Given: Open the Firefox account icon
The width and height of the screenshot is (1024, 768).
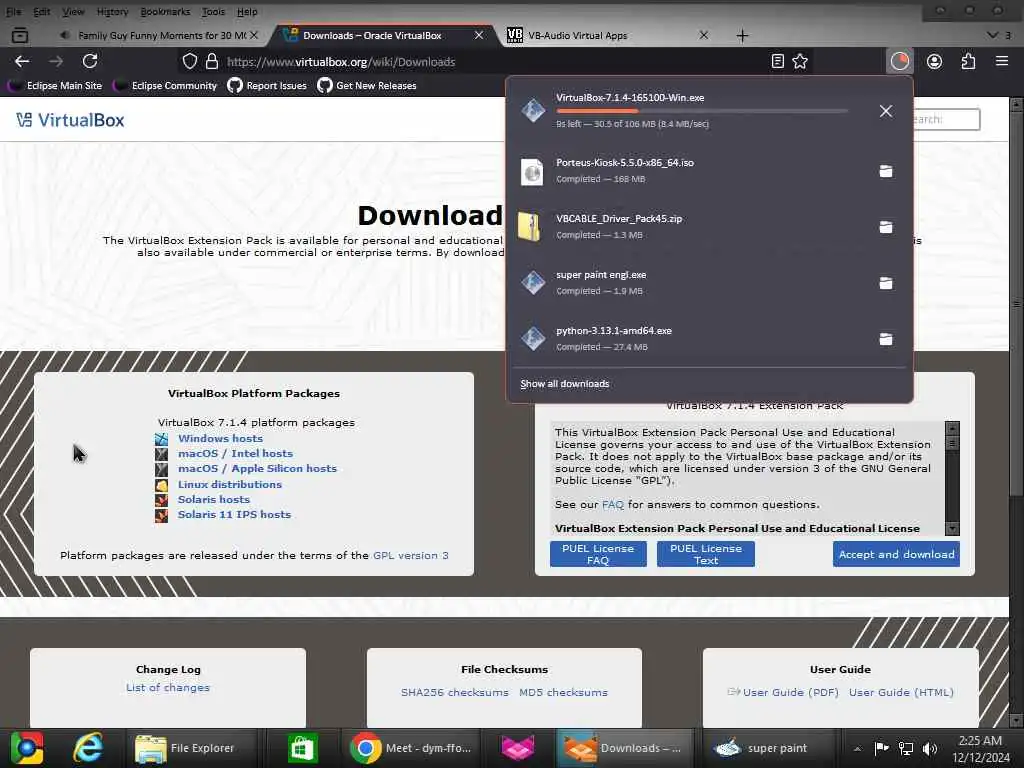Looking at the screenshot, I should (x=935, y=61).
